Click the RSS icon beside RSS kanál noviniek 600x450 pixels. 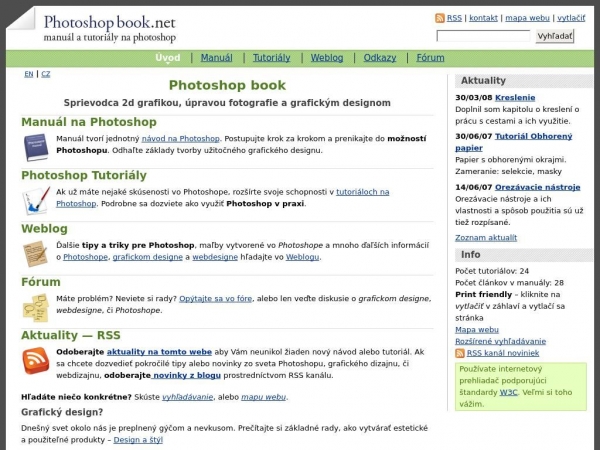pos(460,353)
